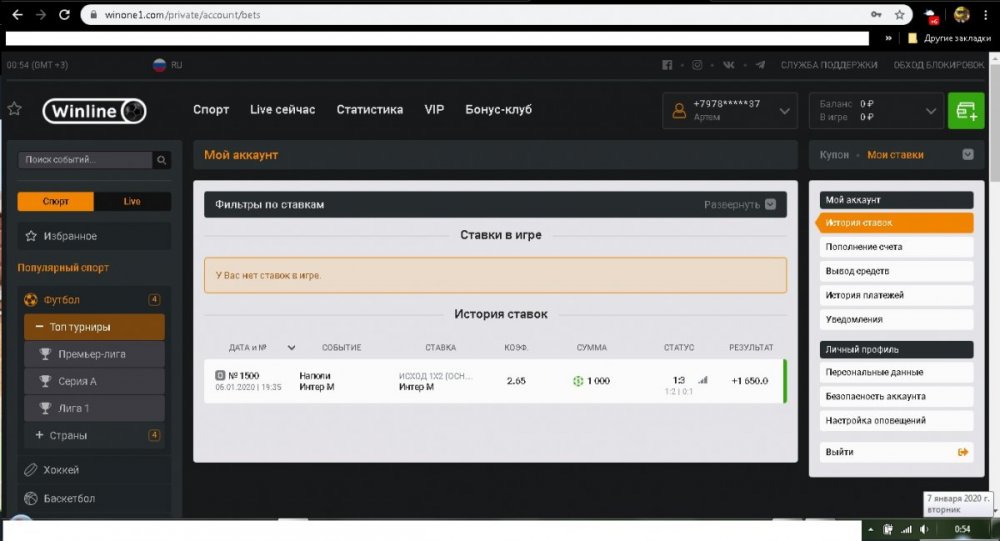The height and width of the screenshot is (541, 1000).
Task: Select the Спорт sidebar toggle
Action: (56, 201)
